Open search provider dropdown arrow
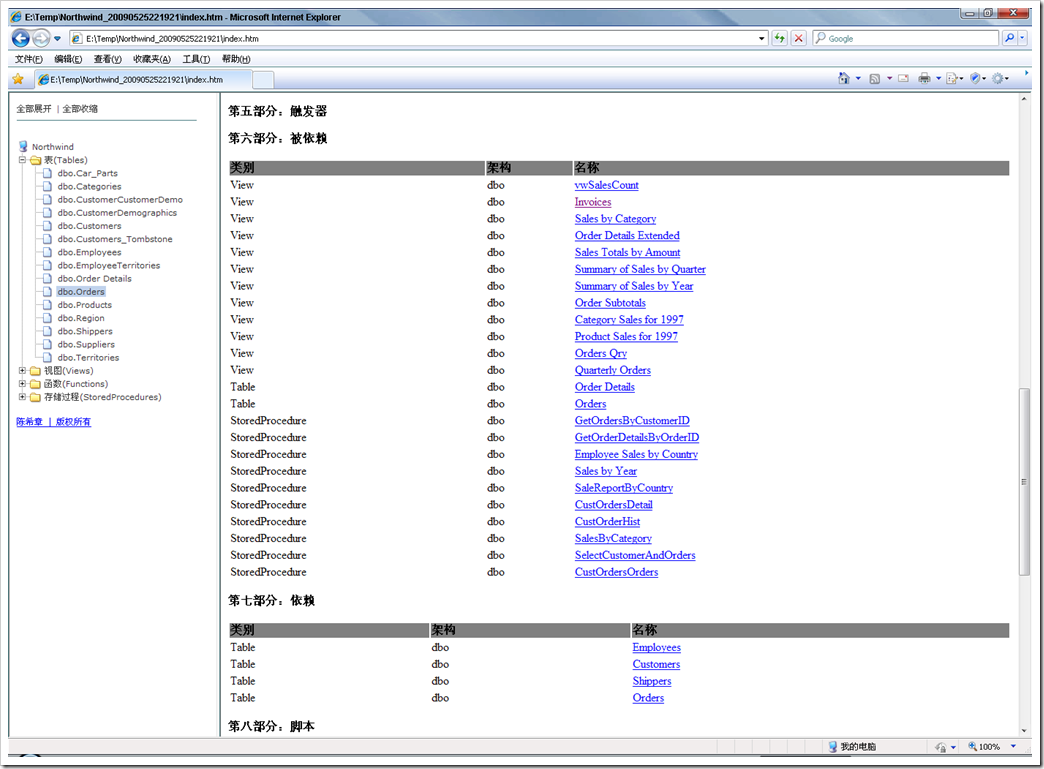Viewport: 1044px width, 769px height. [x=1023, y=38]
